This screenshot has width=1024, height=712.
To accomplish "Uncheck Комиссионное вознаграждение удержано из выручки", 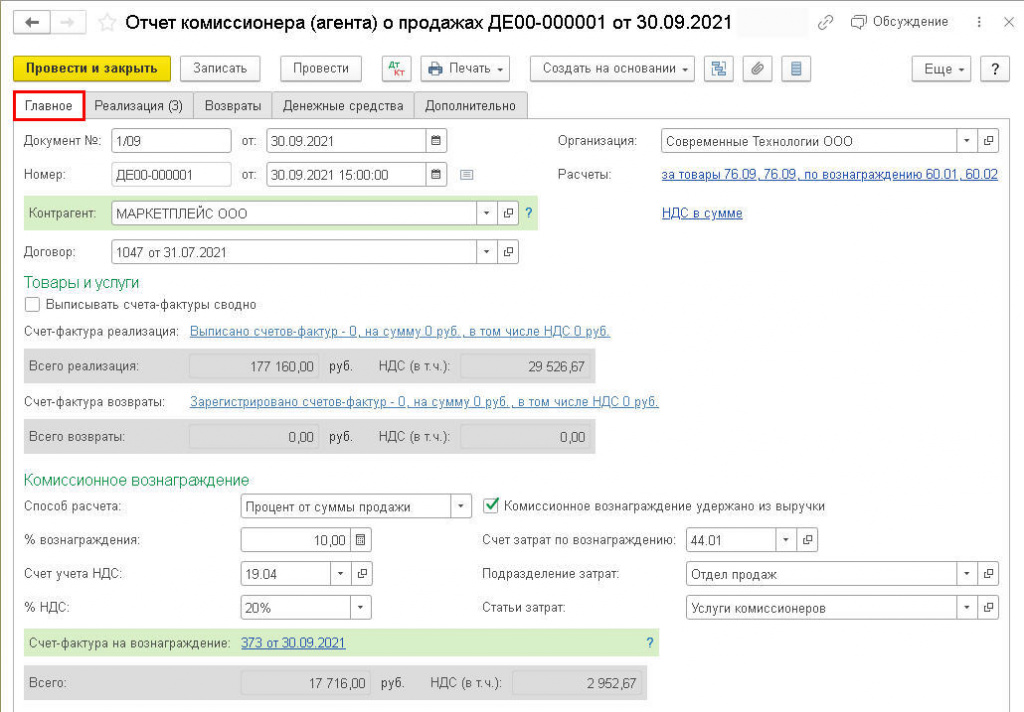I will point(491,506).
